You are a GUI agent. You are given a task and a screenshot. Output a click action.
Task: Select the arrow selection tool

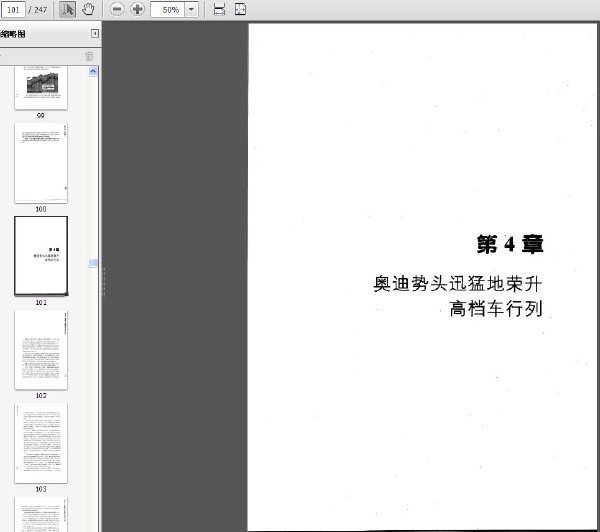point(67,9)
